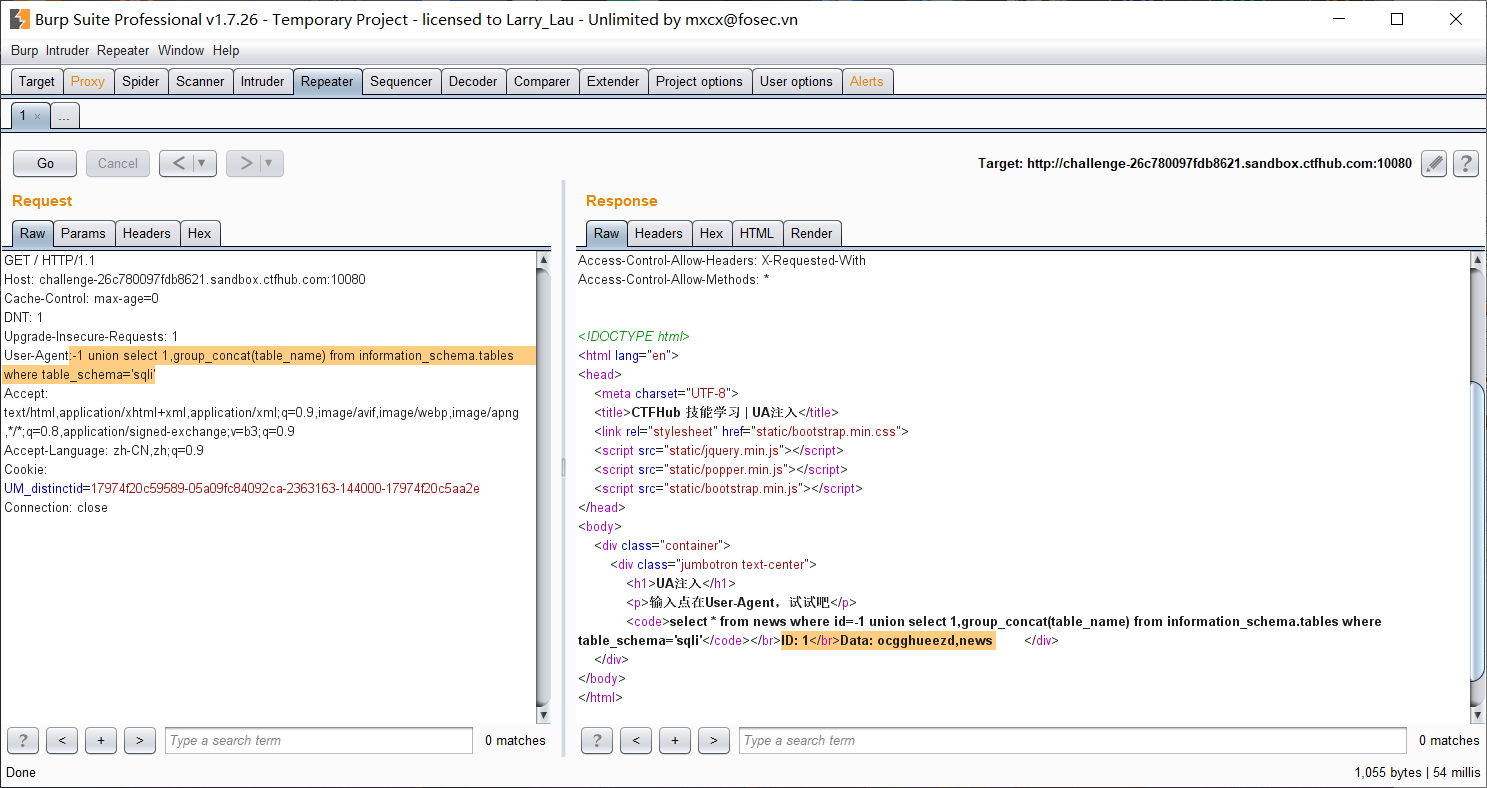Open the Repeater menu
This screenshot has height=788, width=1487.
123,50
